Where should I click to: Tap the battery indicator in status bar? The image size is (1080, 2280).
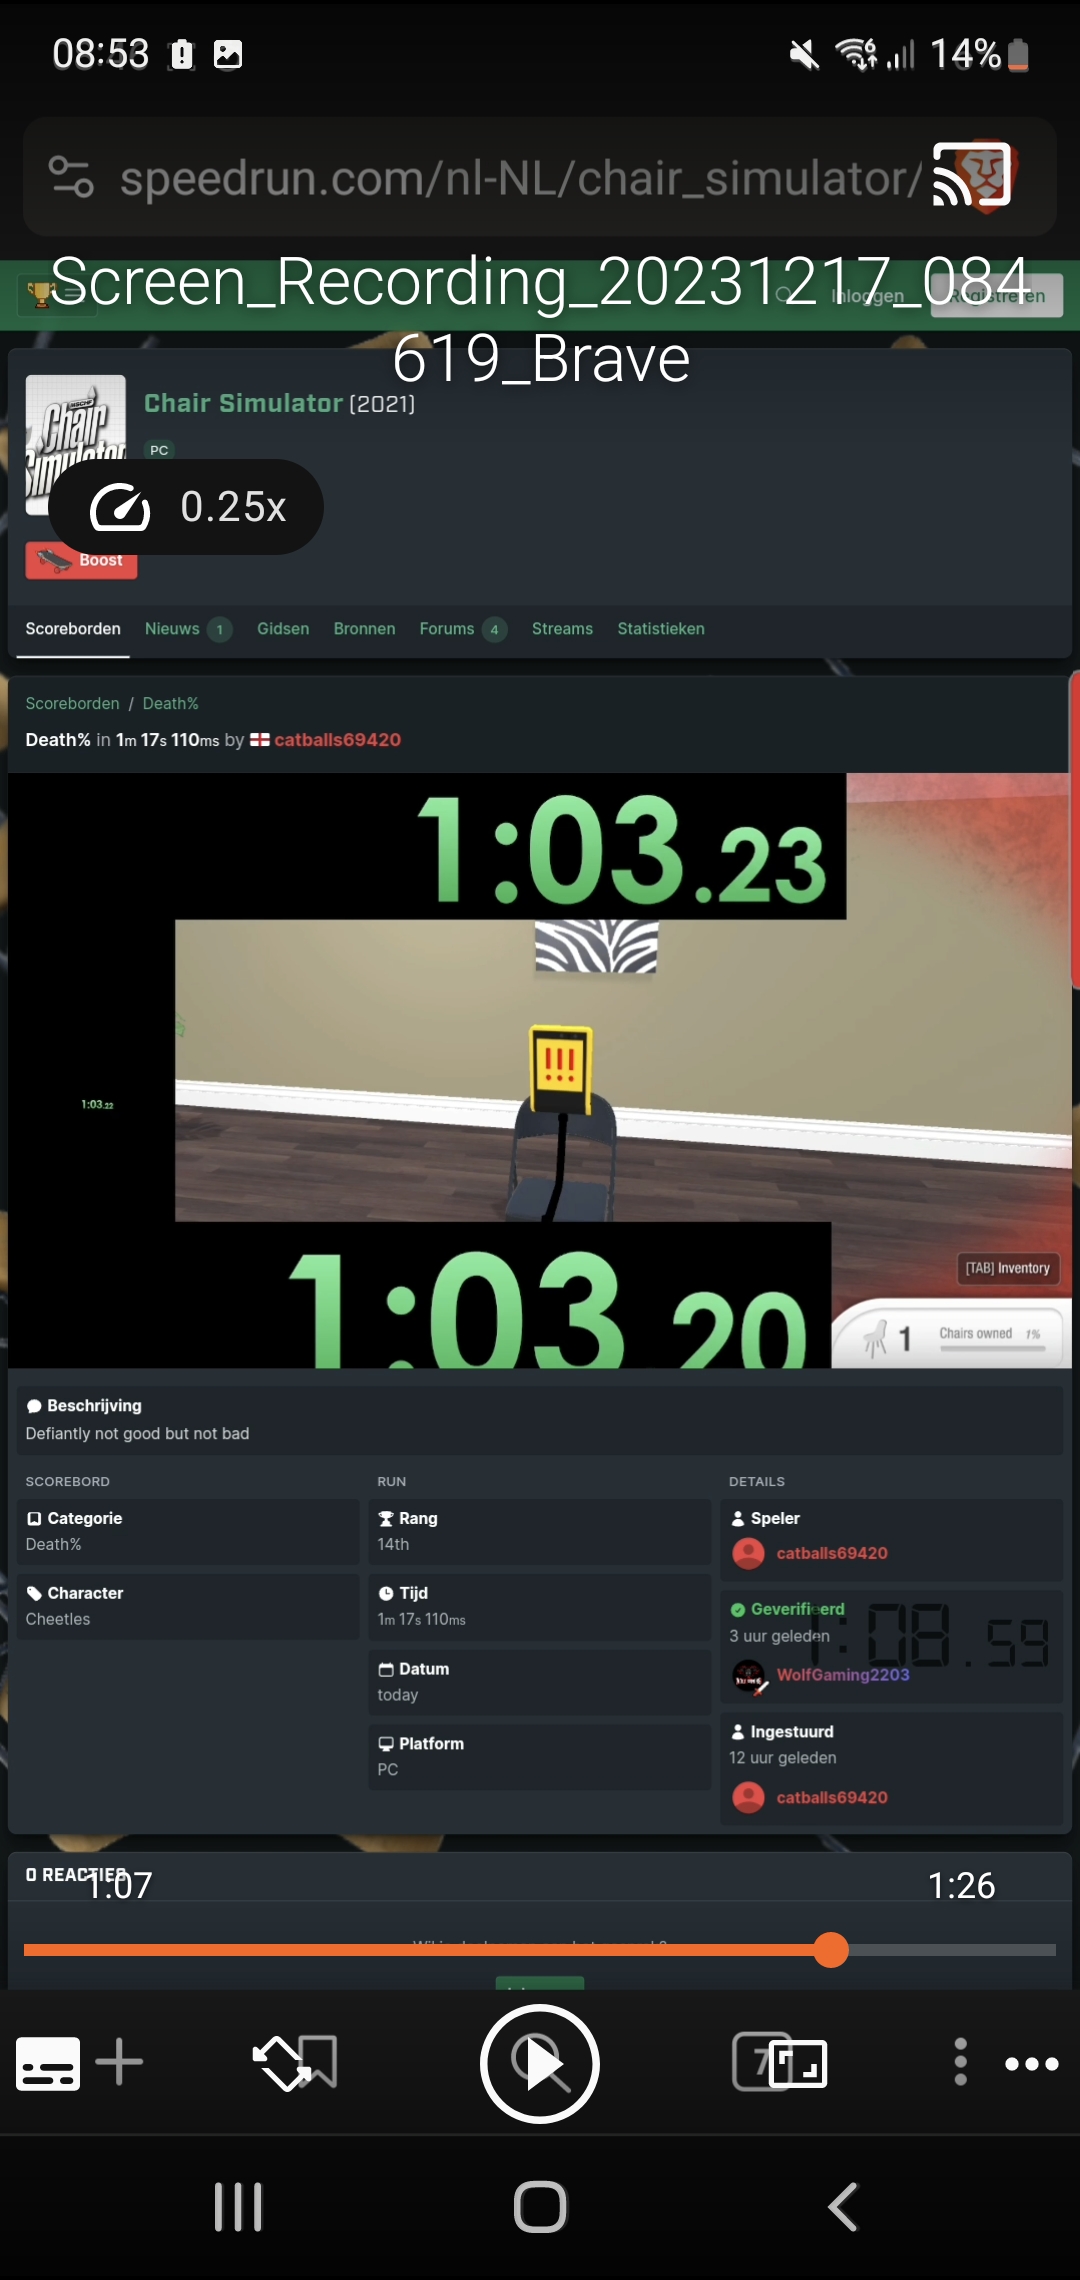point(1018,54)
